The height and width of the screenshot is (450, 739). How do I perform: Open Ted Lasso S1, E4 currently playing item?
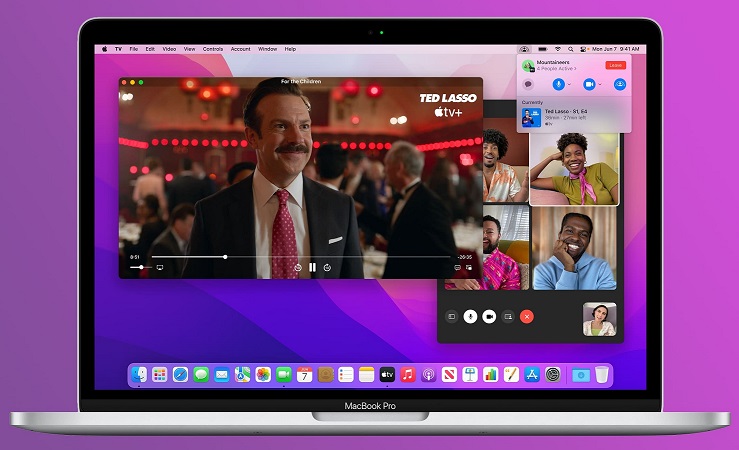[x=574, y=117]
